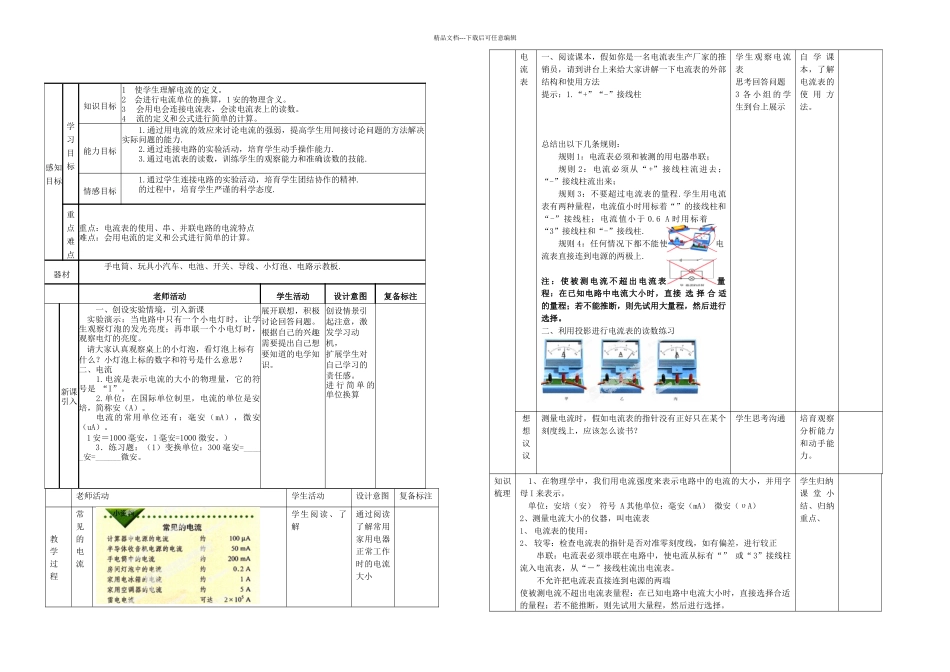Viewport: 950px width, 672px height.
Task: Click the line 难点：会用电流的定义和公式进行简单的计算
Action: coord(165,238)
